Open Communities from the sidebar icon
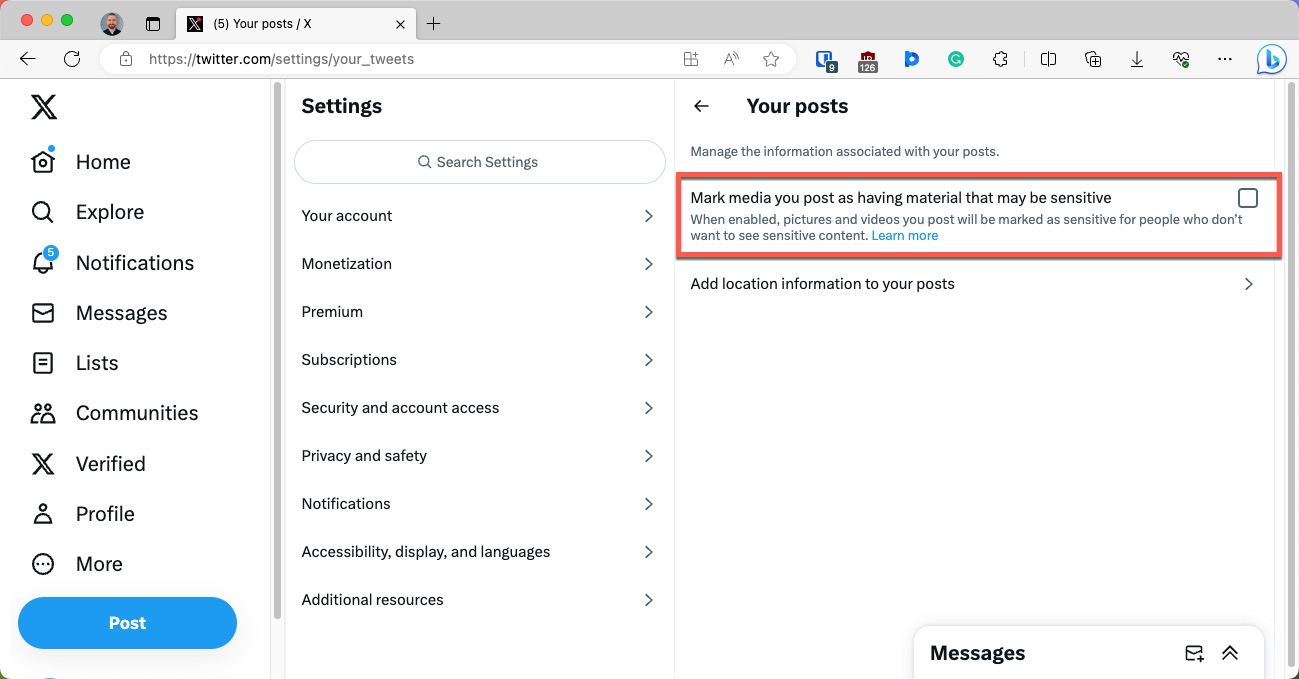This screenshot has height=679, width=1299. click(x=42, y=412)
